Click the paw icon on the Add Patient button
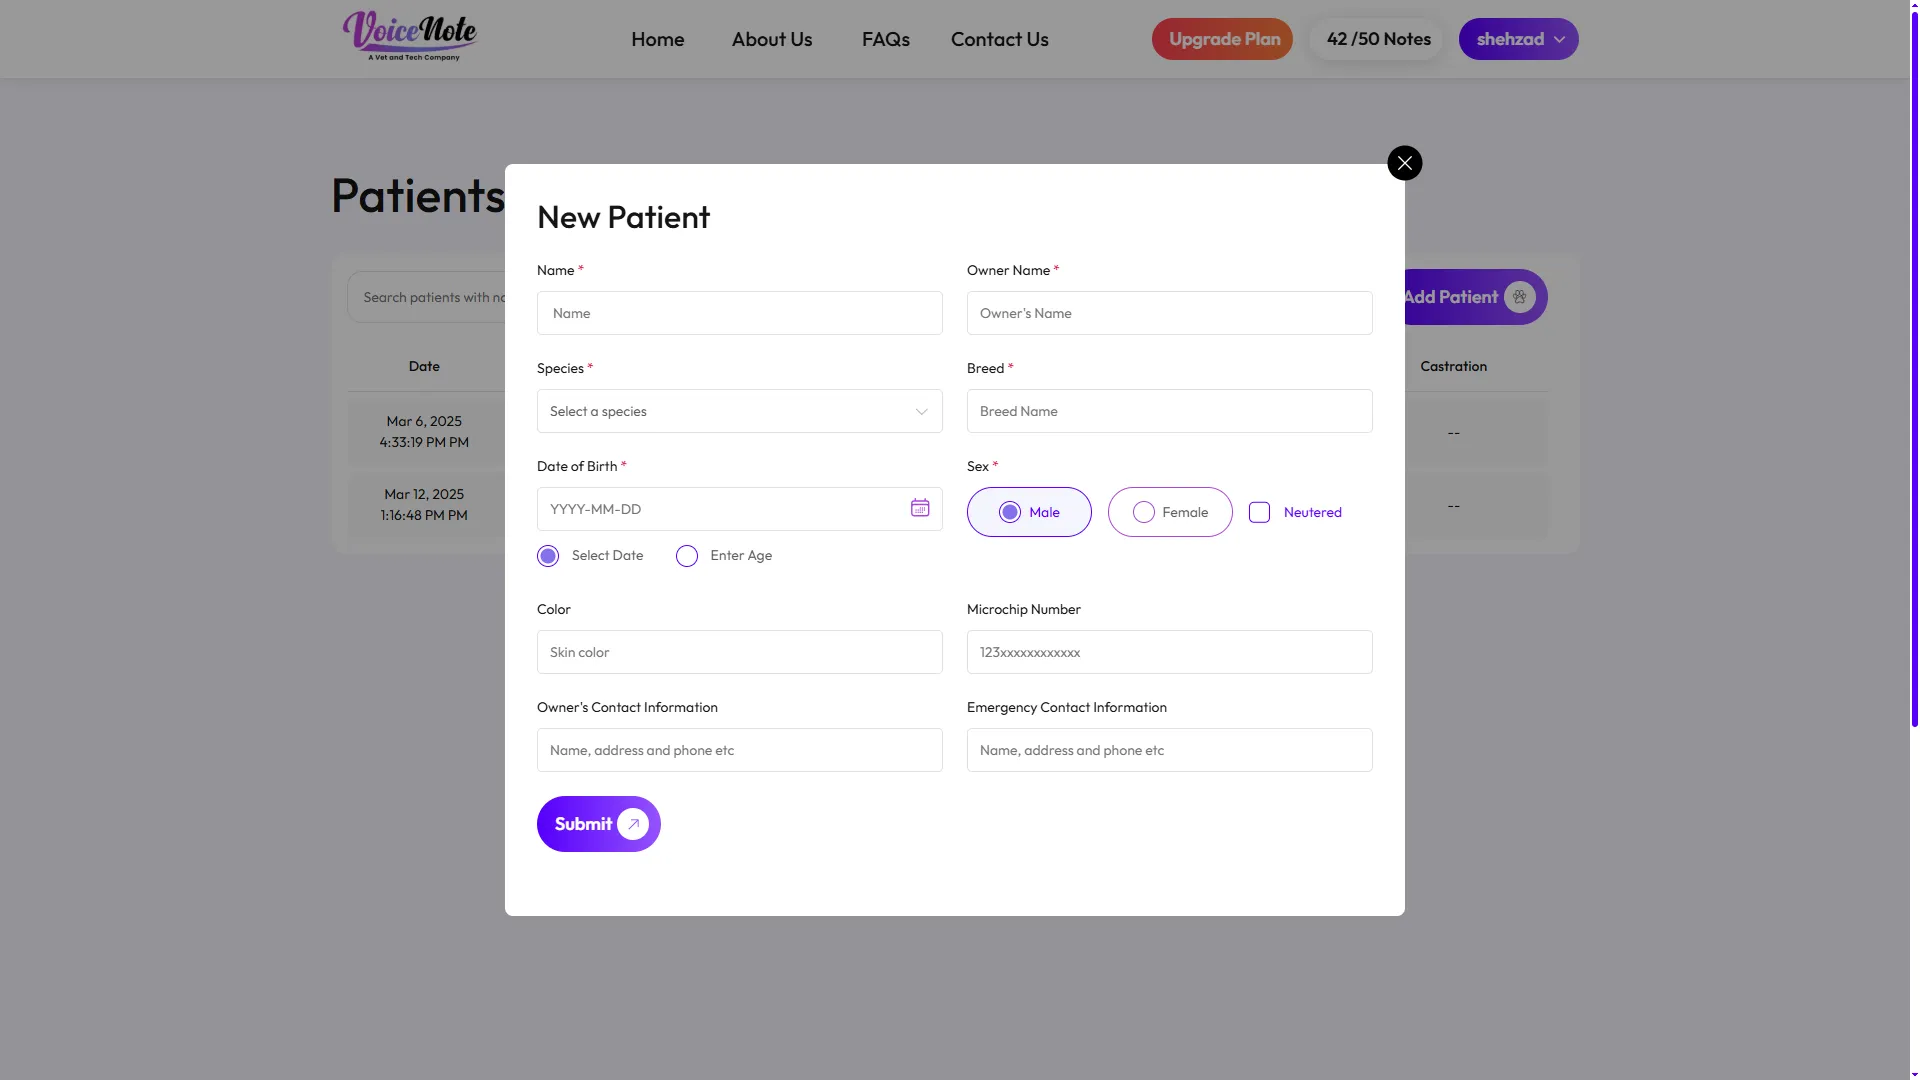The height and width of the screenshot is (1080, 1920). click(x=1519, y=297)
